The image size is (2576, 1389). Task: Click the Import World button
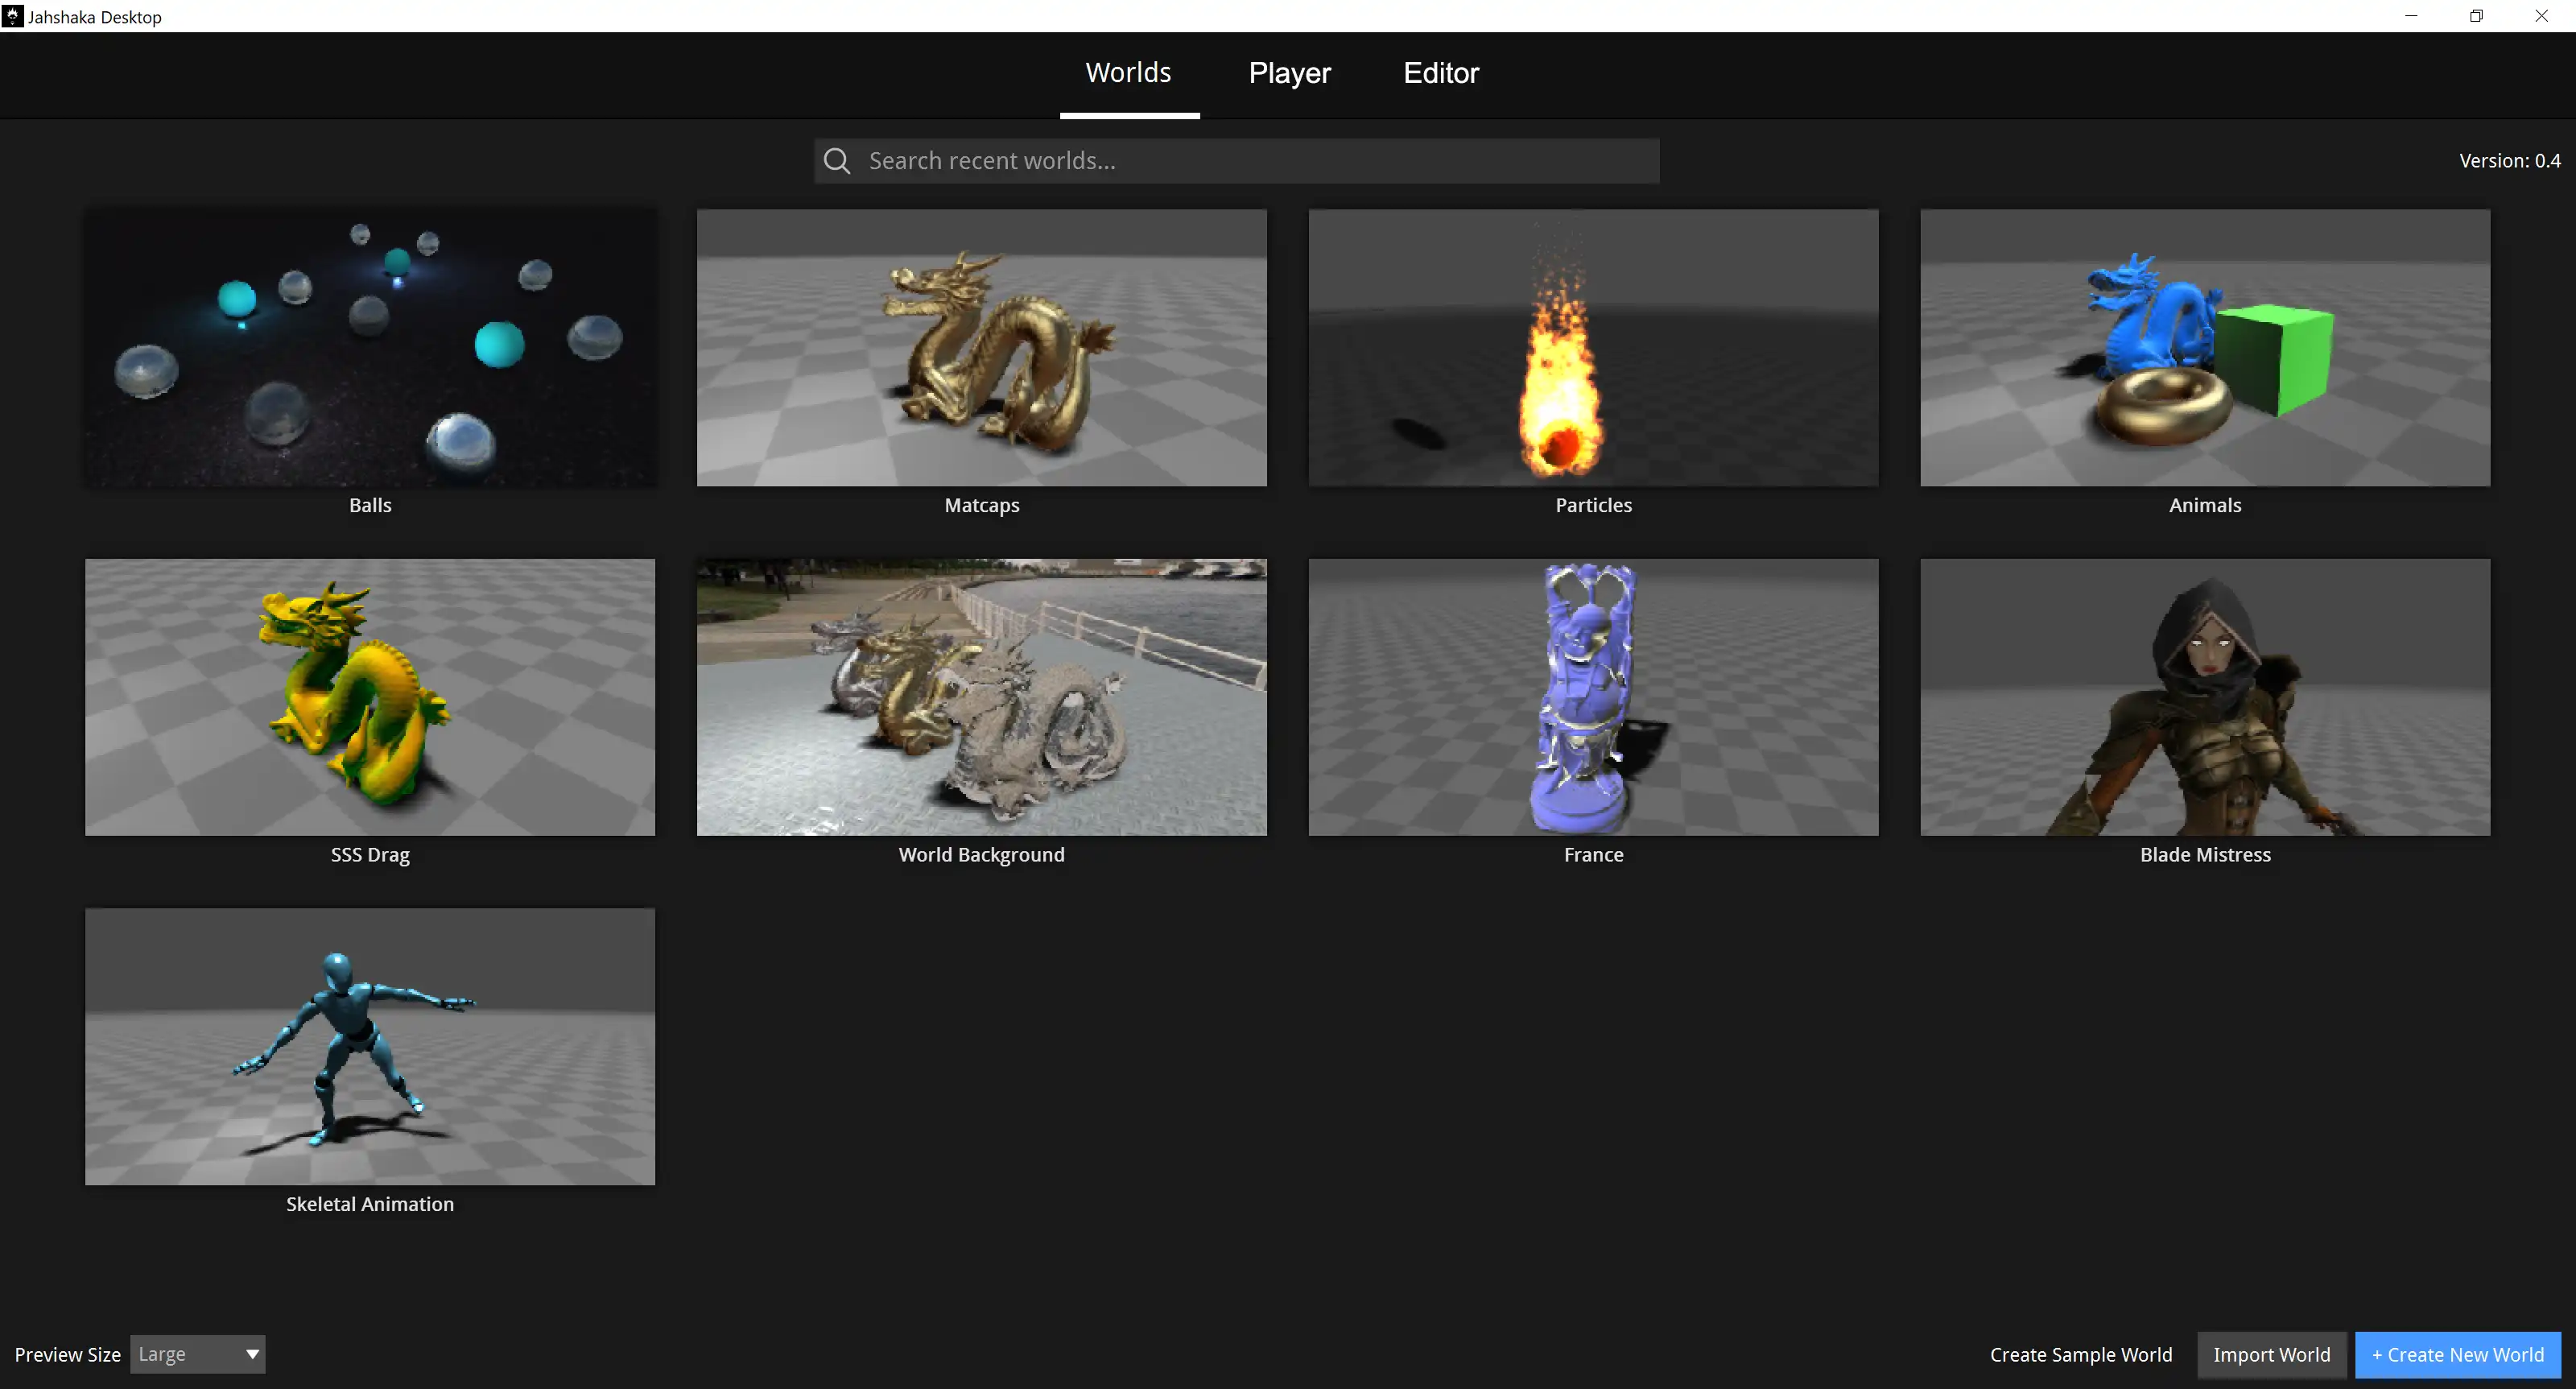pyautogui.click(x=2271, y=1354)
